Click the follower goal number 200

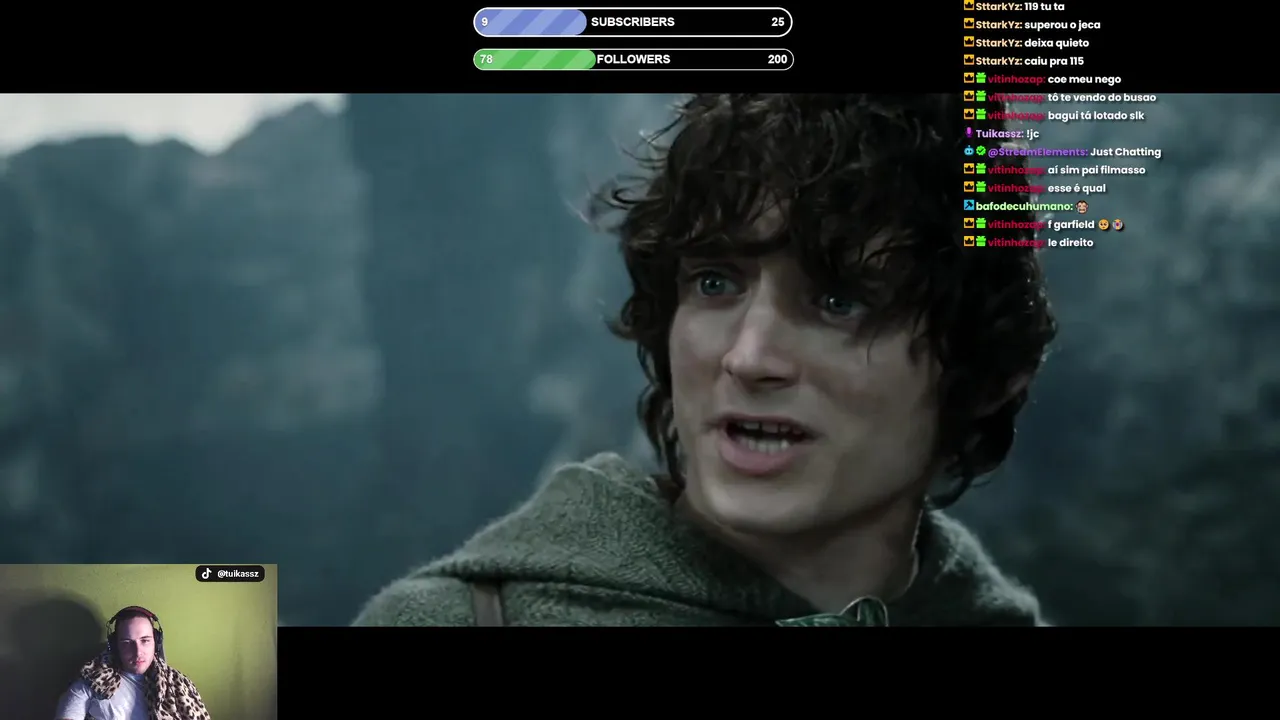(x=777, y=59)
